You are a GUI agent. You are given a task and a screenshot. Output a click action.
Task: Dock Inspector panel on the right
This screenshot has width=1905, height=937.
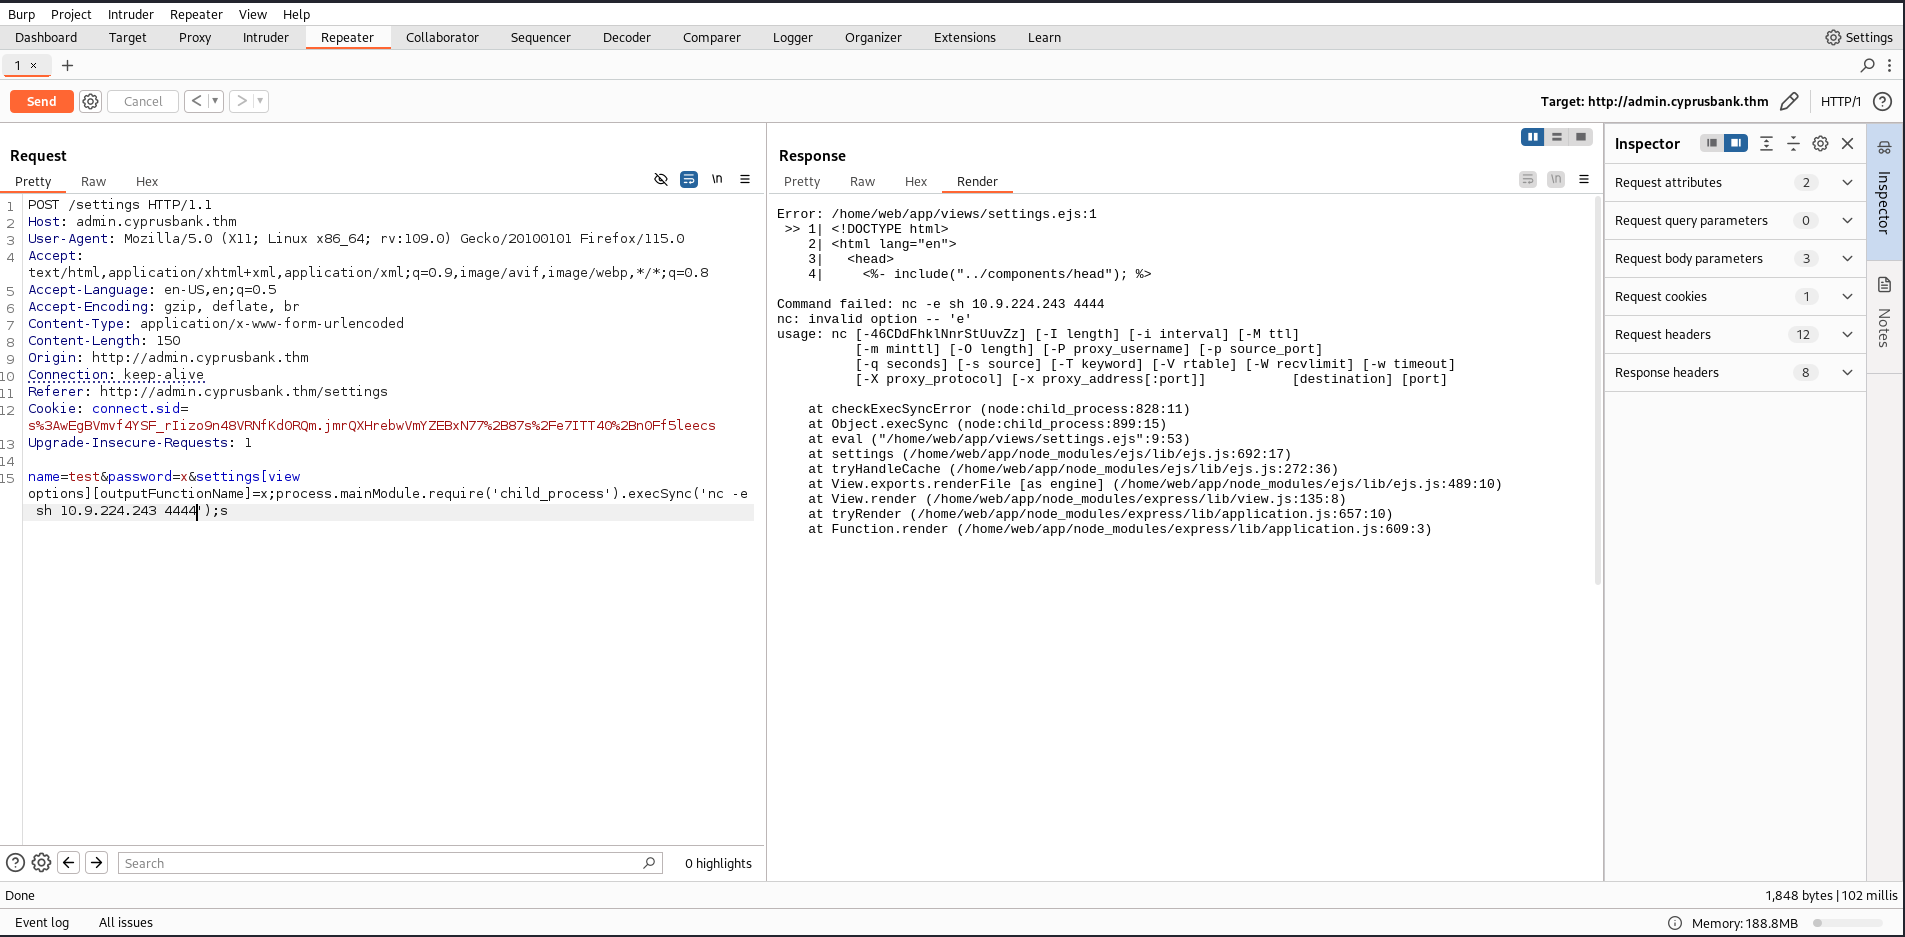click(x=1736, y=143)
